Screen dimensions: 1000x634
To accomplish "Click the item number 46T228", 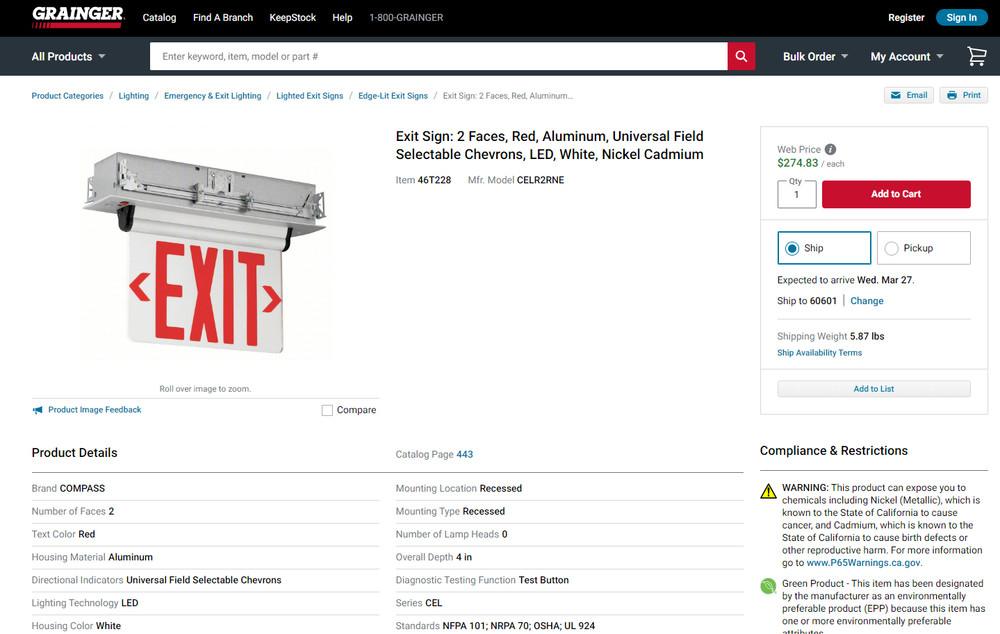I will (x=434, y=180).
